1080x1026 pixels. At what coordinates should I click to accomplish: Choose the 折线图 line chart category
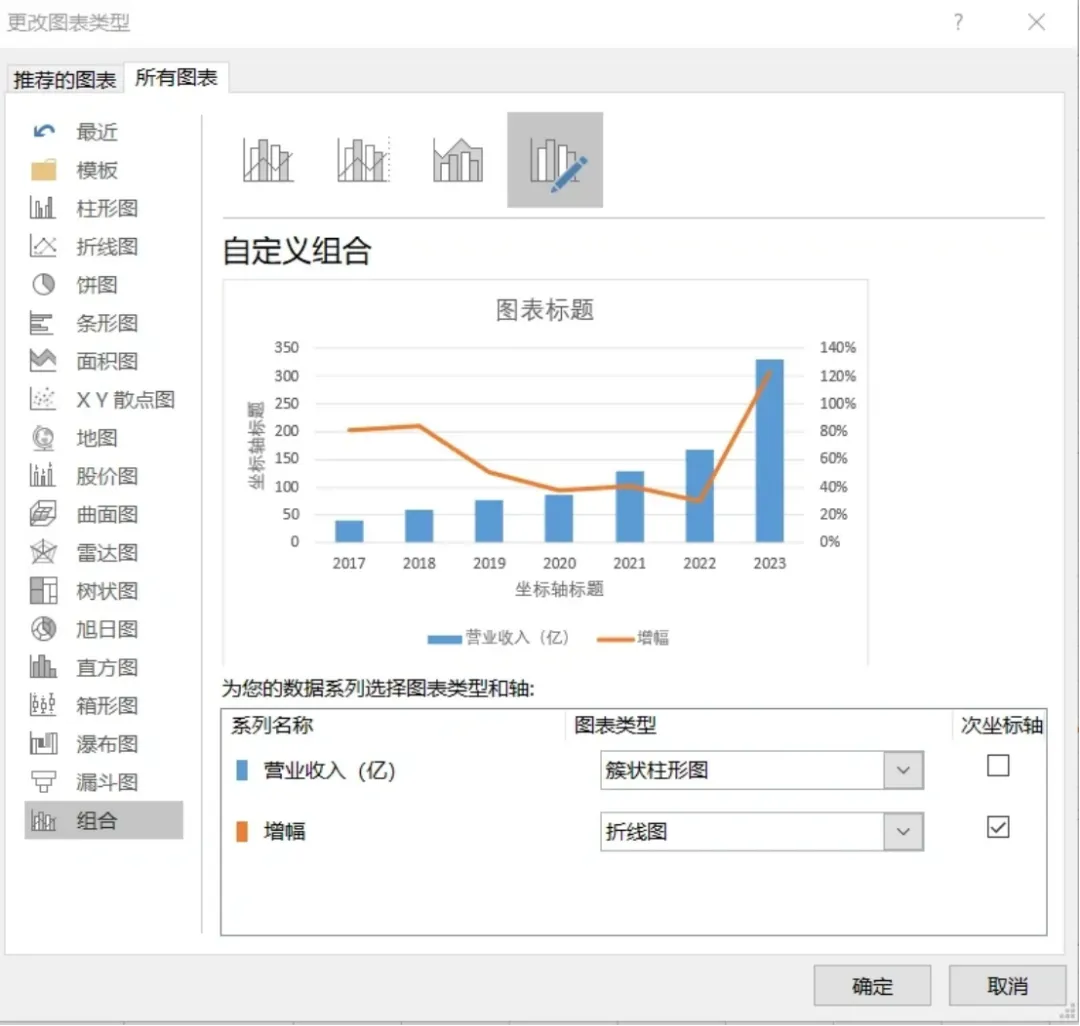click(103, 247)
